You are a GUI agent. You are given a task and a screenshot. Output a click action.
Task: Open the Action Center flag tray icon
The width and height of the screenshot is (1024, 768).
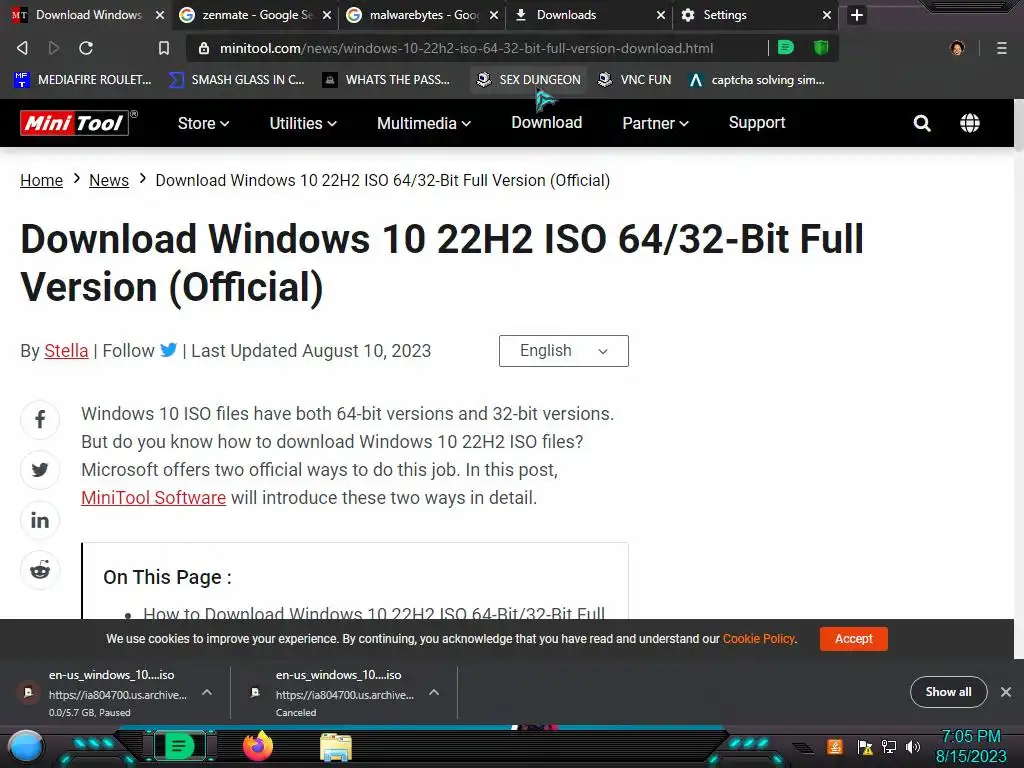pyautogui.click(x=865, y=746)
